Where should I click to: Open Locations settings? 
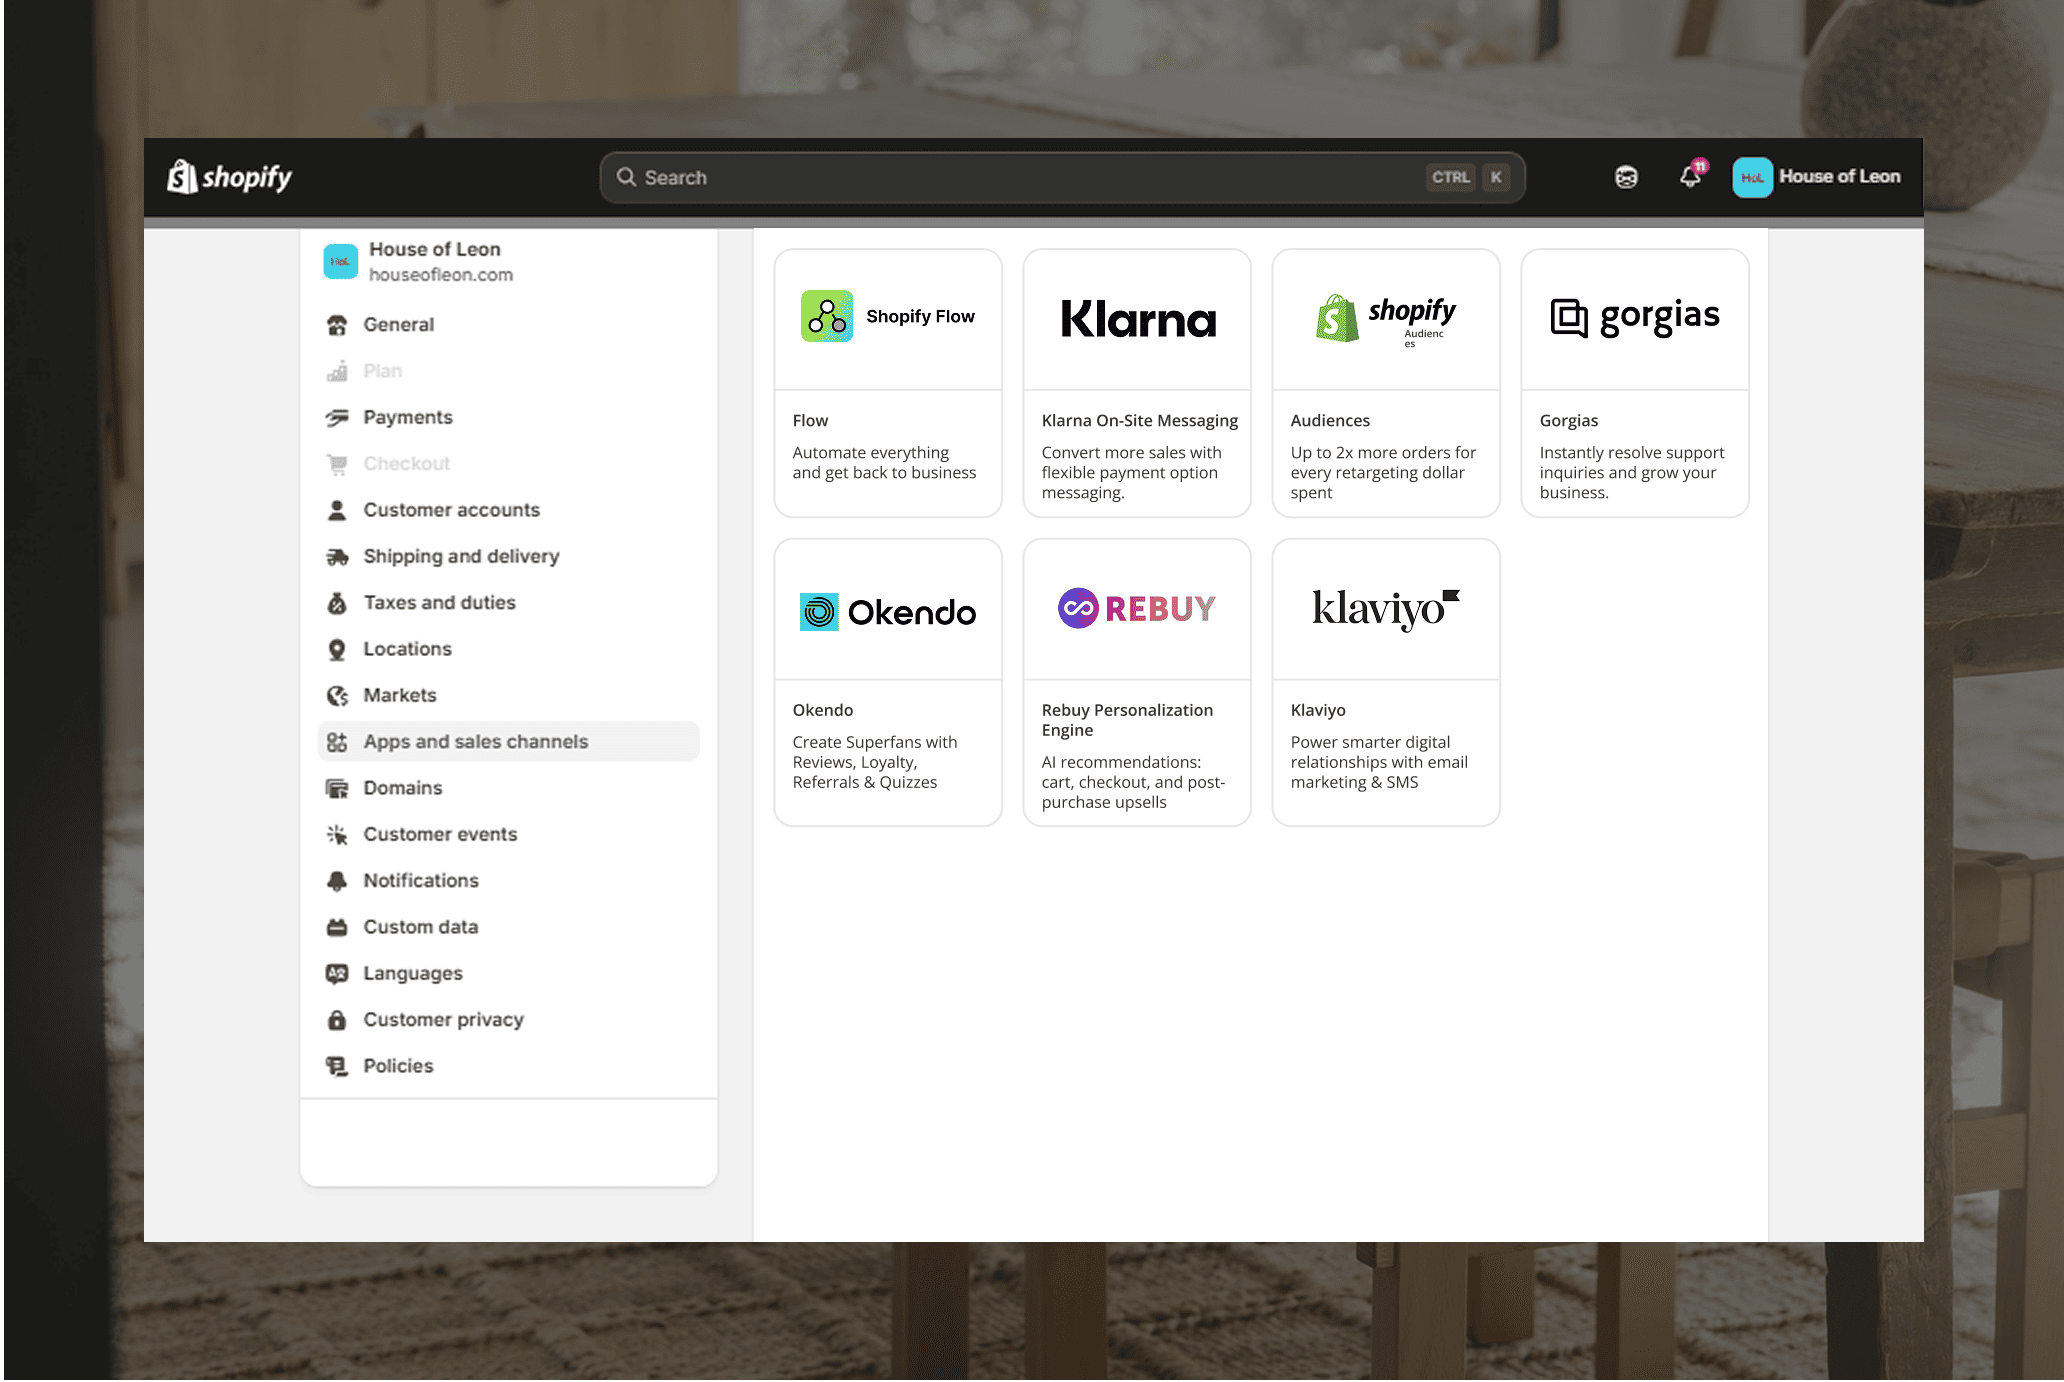tap(407, 649)
